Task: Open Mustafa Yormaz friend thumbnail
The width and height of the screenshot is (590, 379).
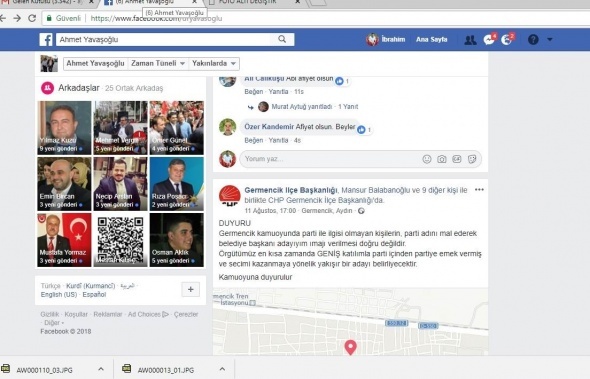Action: (64, 240)
